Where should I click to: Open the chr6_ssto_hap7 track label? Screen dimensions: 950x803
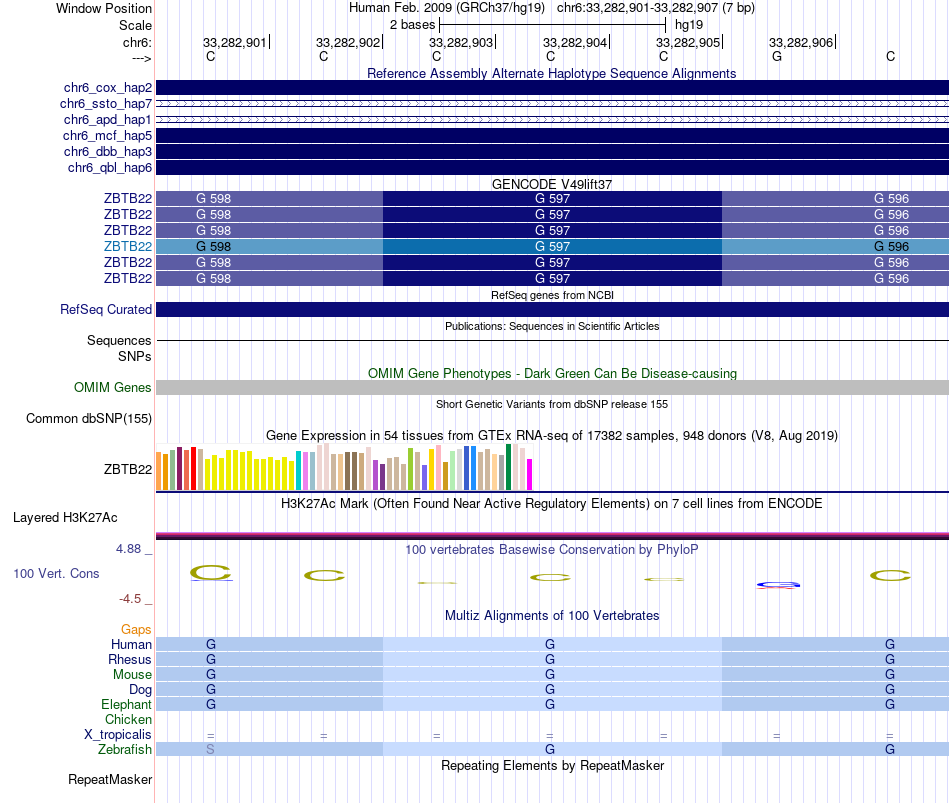(x=106, y=104)
